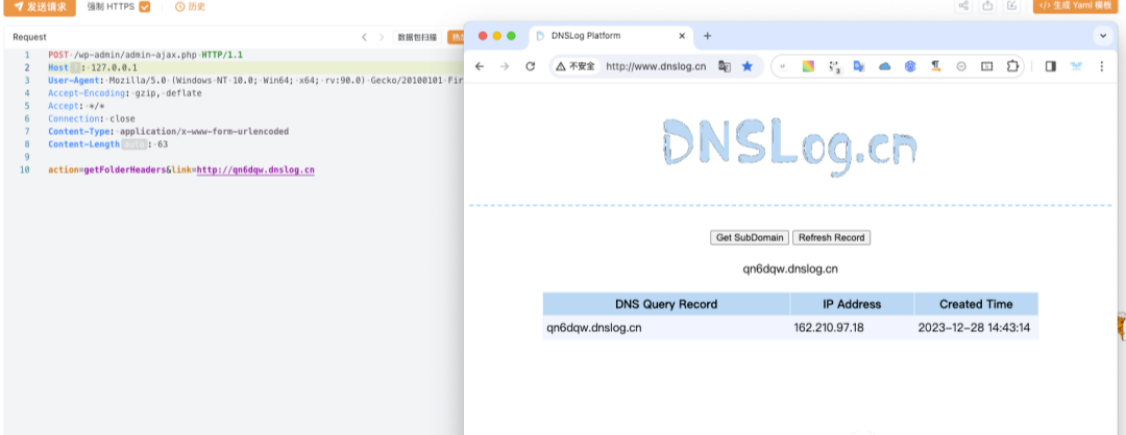Close the DNSLog Platform tab
Viewport: 1126px width, 435px height.
[681, 36]
